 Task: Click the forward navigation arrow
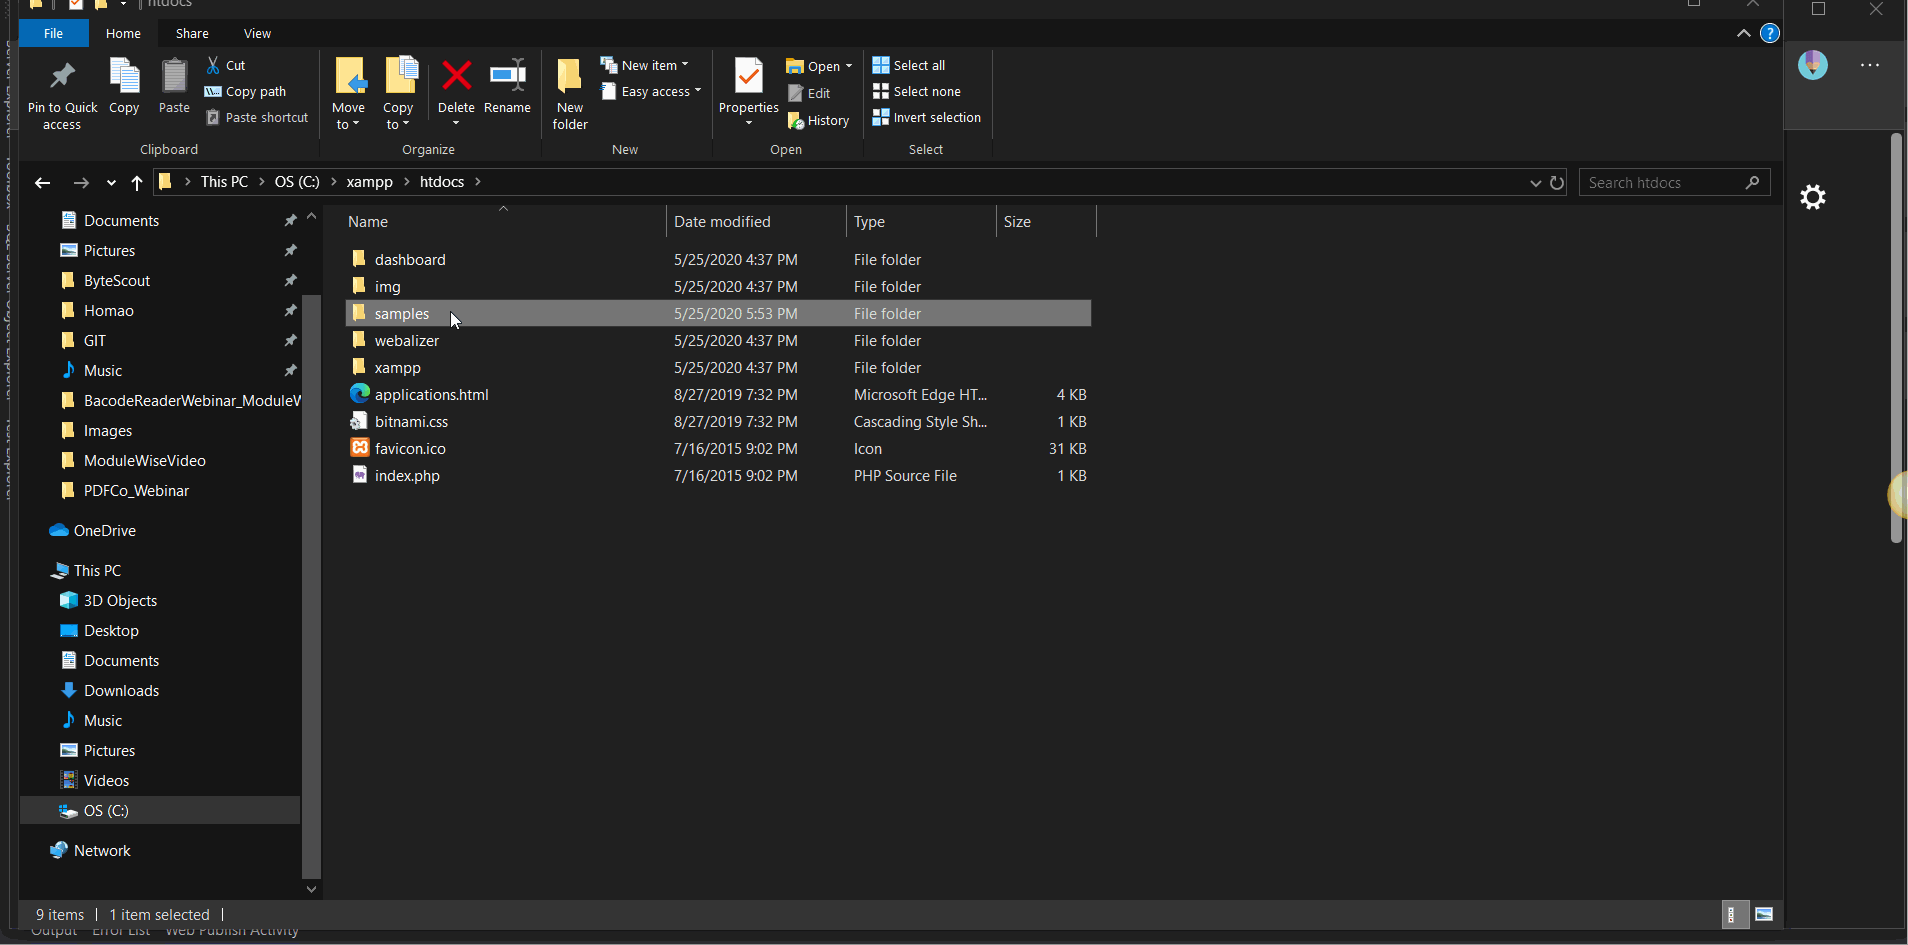(81, 182)
